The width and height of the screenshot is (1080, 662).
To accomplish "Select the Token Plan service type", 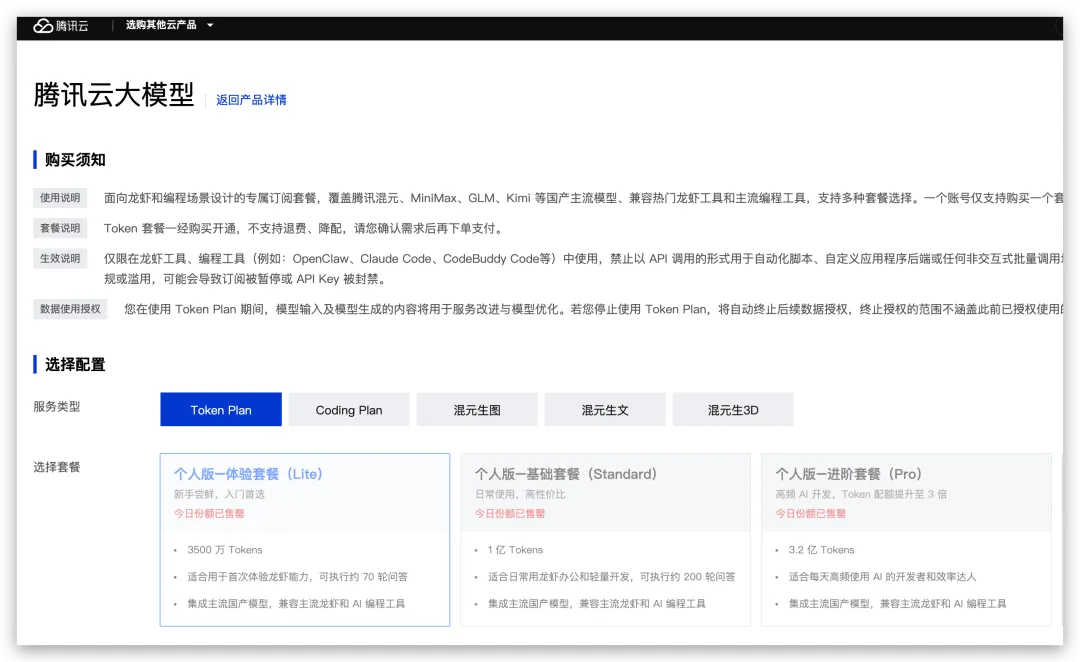I will pyautogui.click(x=221, y=410).
